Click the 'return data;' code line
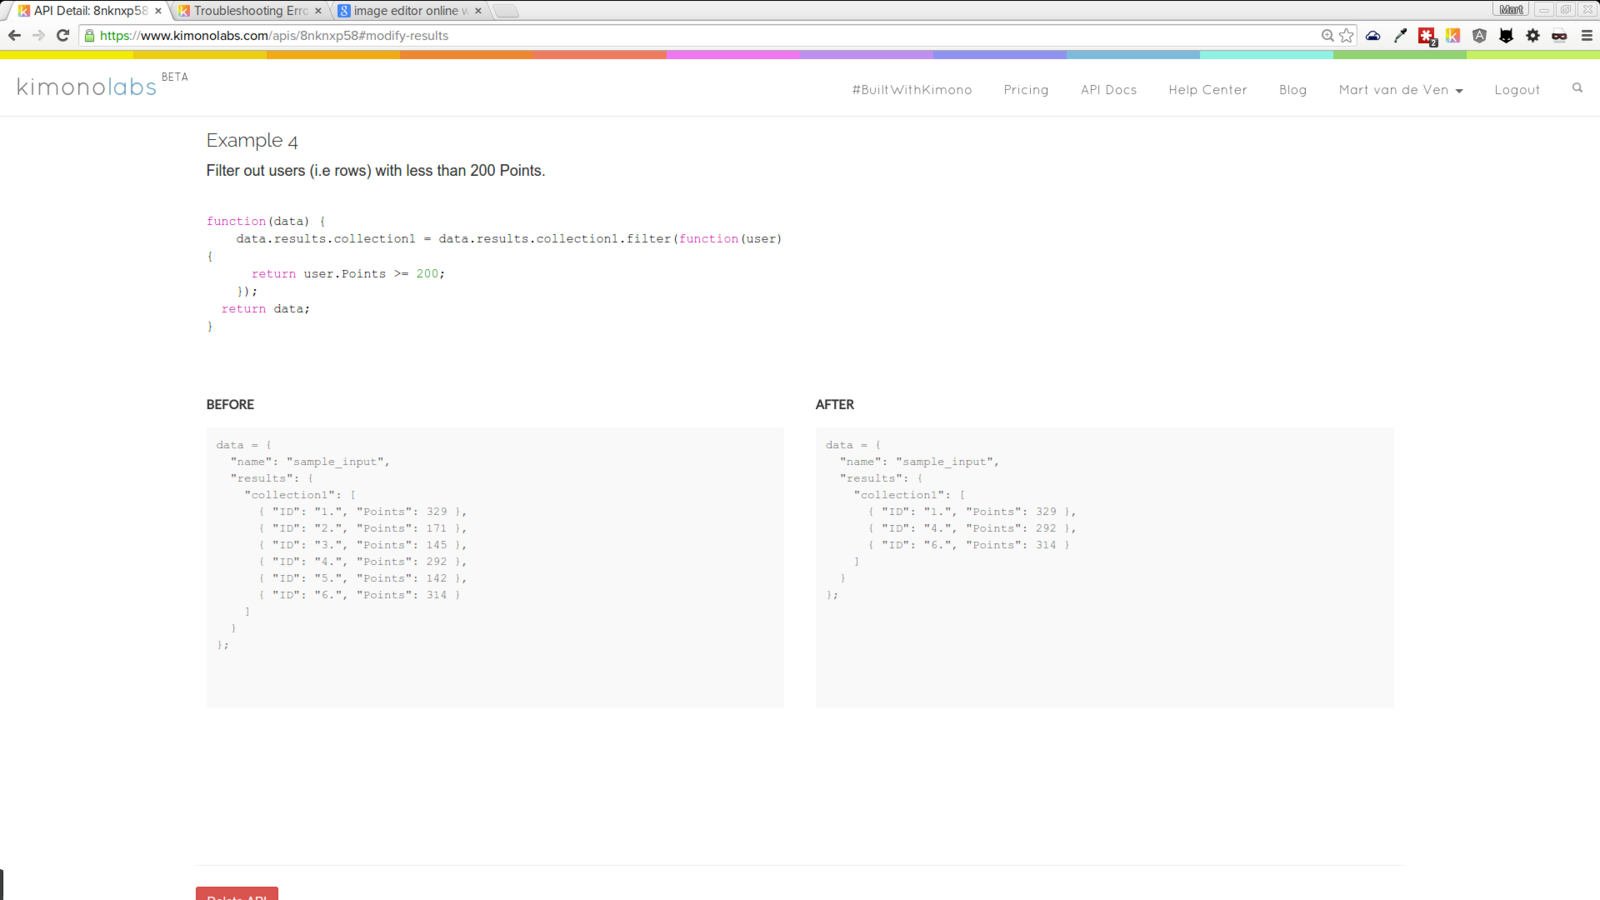The height and width of the screenshot is (900, 1600). pyautogui.click(x=266, y=309)
